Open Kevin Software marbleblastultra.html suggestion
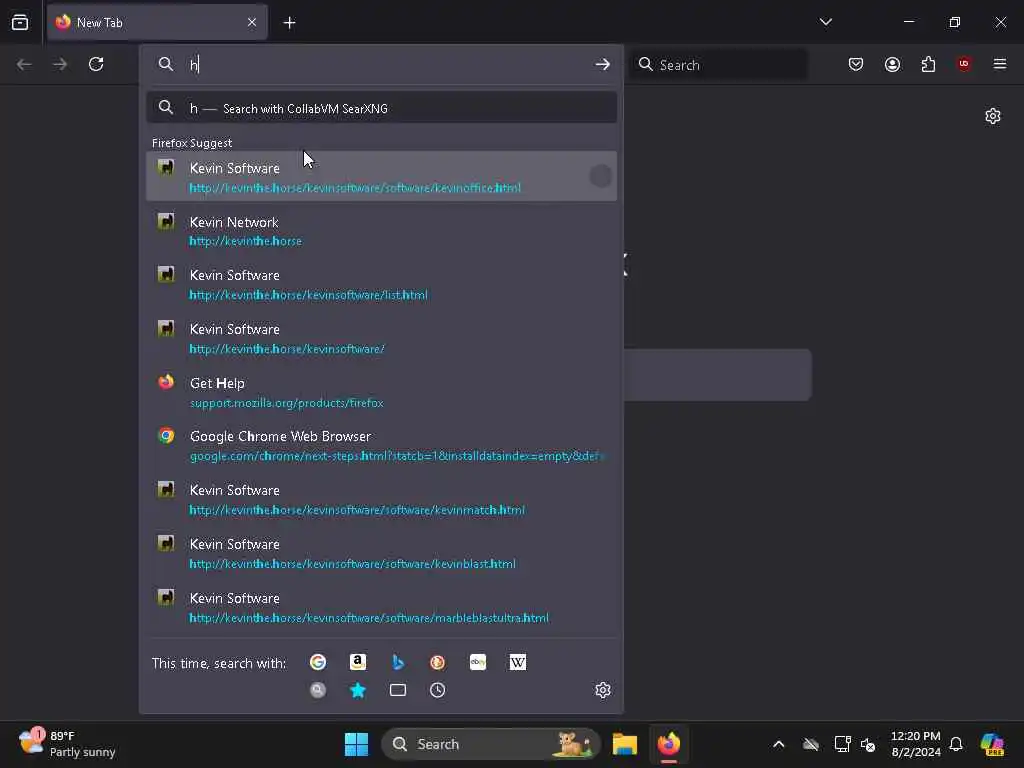The width and height of the screenshot is (1024, 768). pyautogui.click(x=381, y=607)
